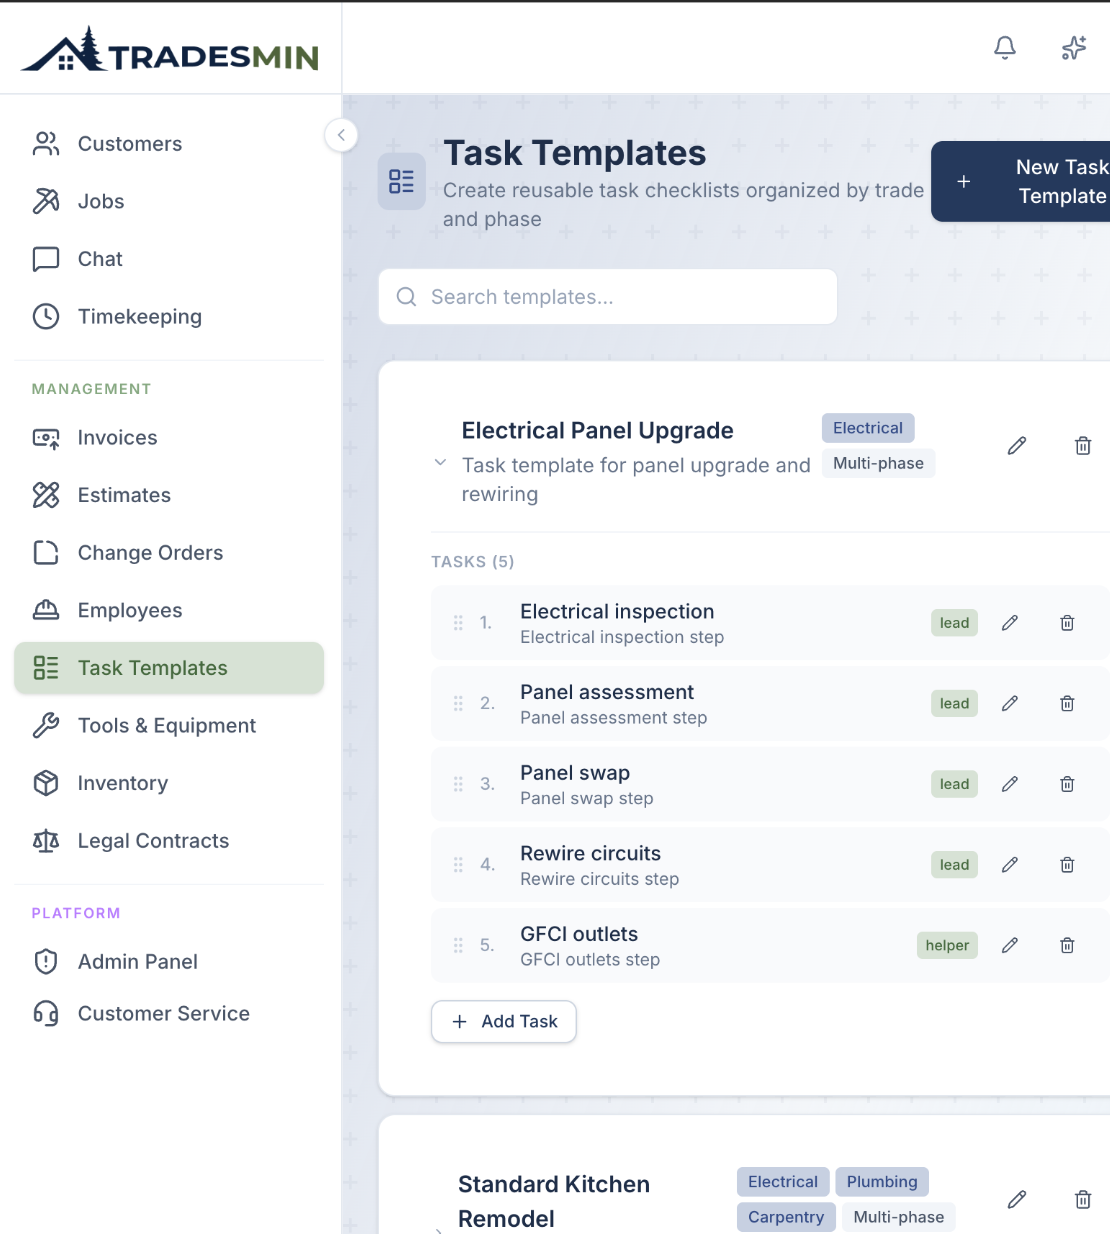
Task: Edit the Panel swap task
Action: [1010, 784]
